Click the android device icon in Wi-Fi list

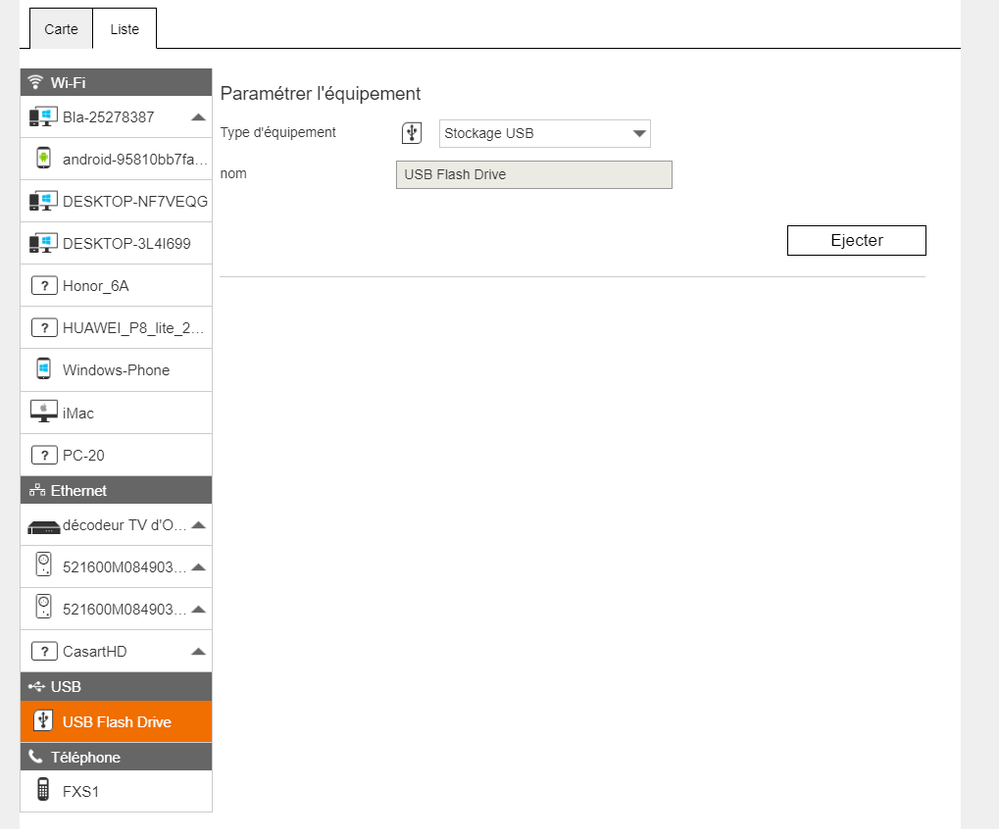[43, 159]
